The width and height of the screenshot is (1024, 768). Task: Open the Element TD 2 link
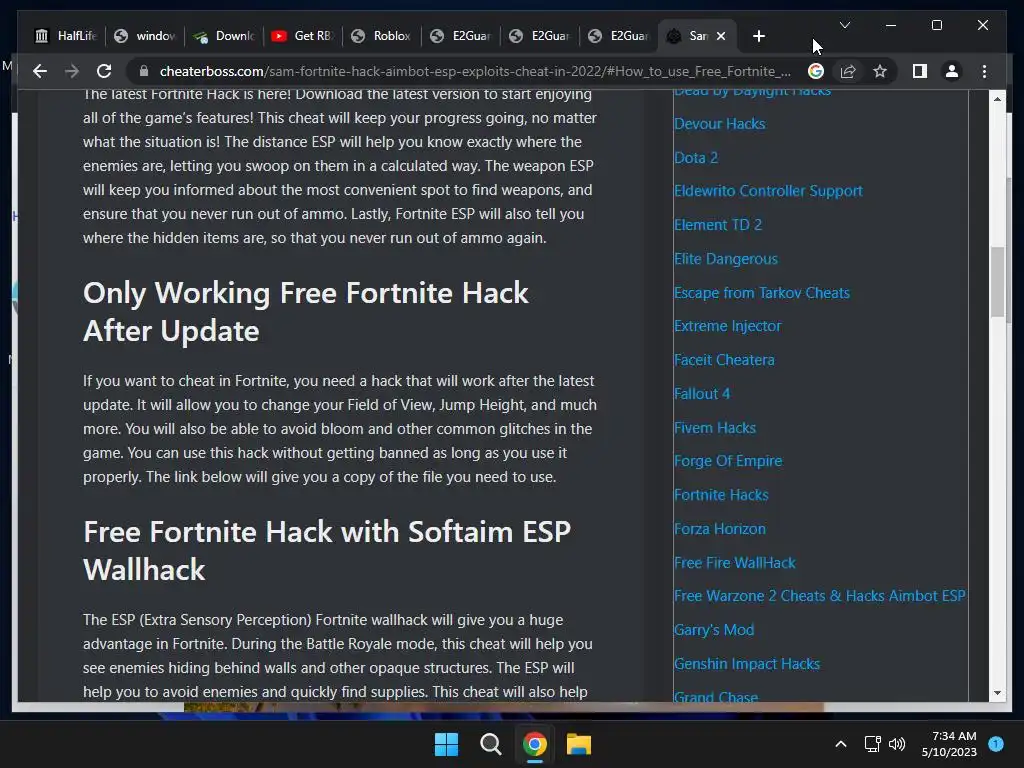pos(718,225)
